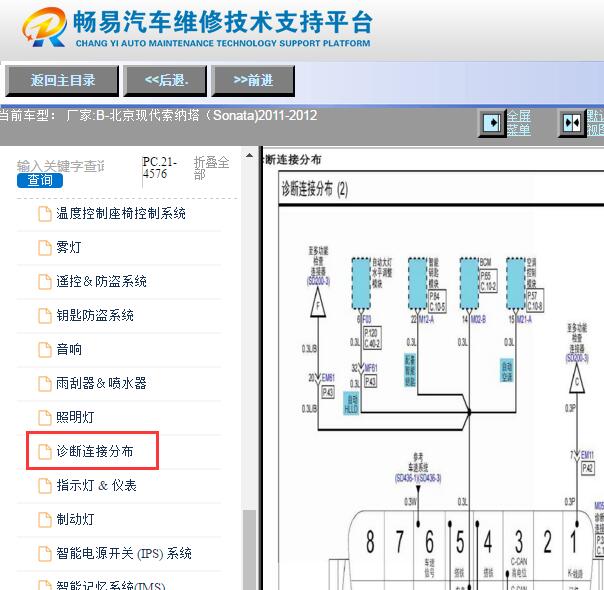Click the scroll-up arrow of the sidebar list
Viewport: 604px width, 590px height.
click(x=250, y=156)
